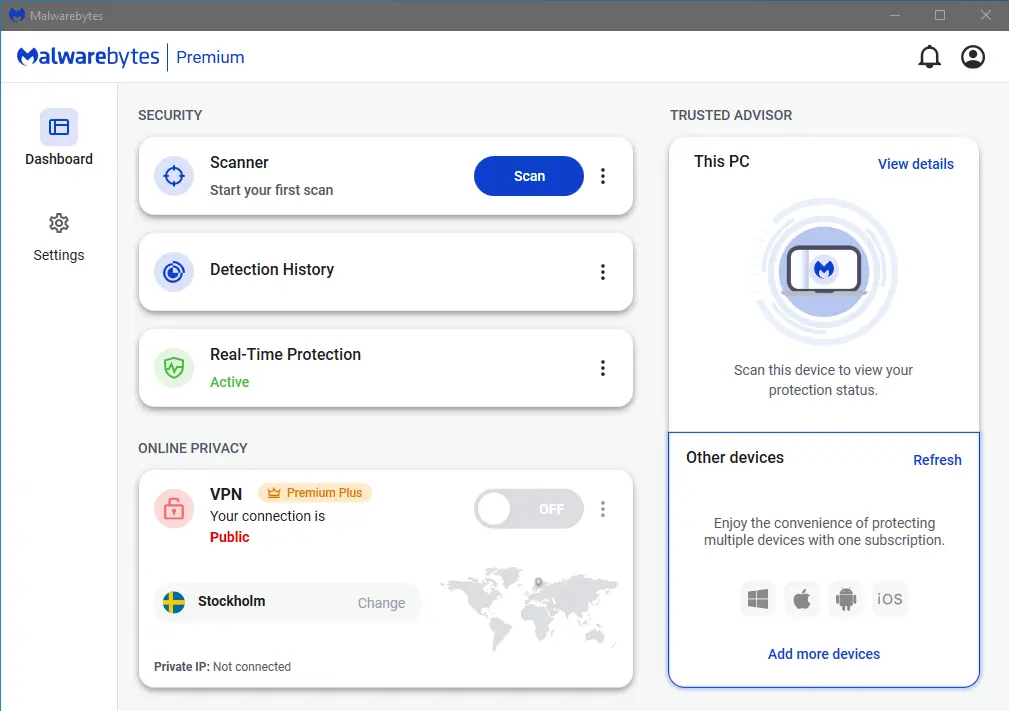
Task: Click the green Active status text
Action: point(230,382)
